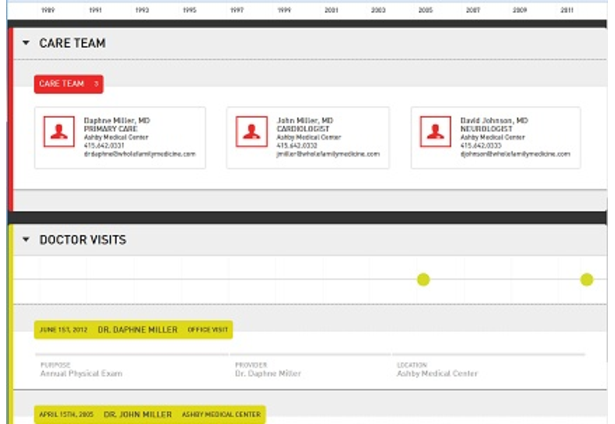Collapse the Doctor Visits section arrow

[26, 239]
